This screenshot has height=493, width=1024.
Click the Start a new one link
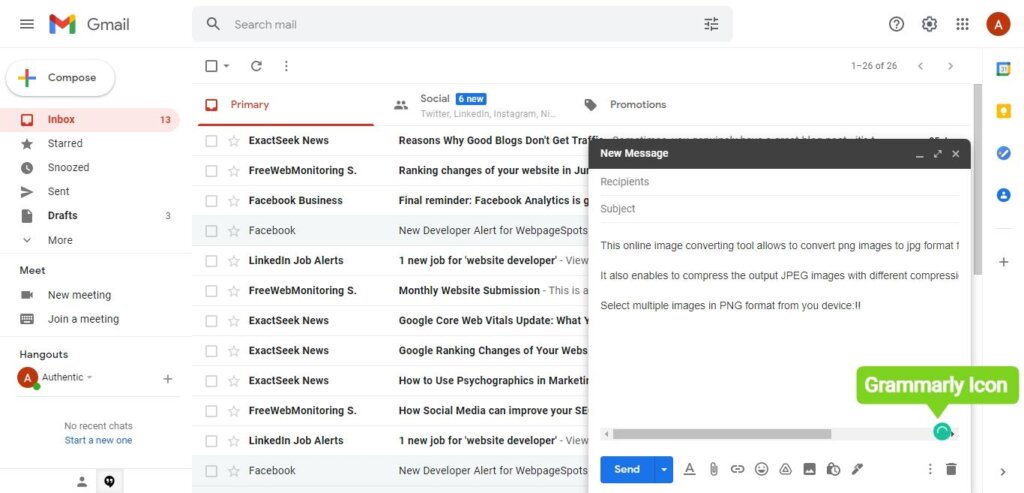(x=98, y=440)
